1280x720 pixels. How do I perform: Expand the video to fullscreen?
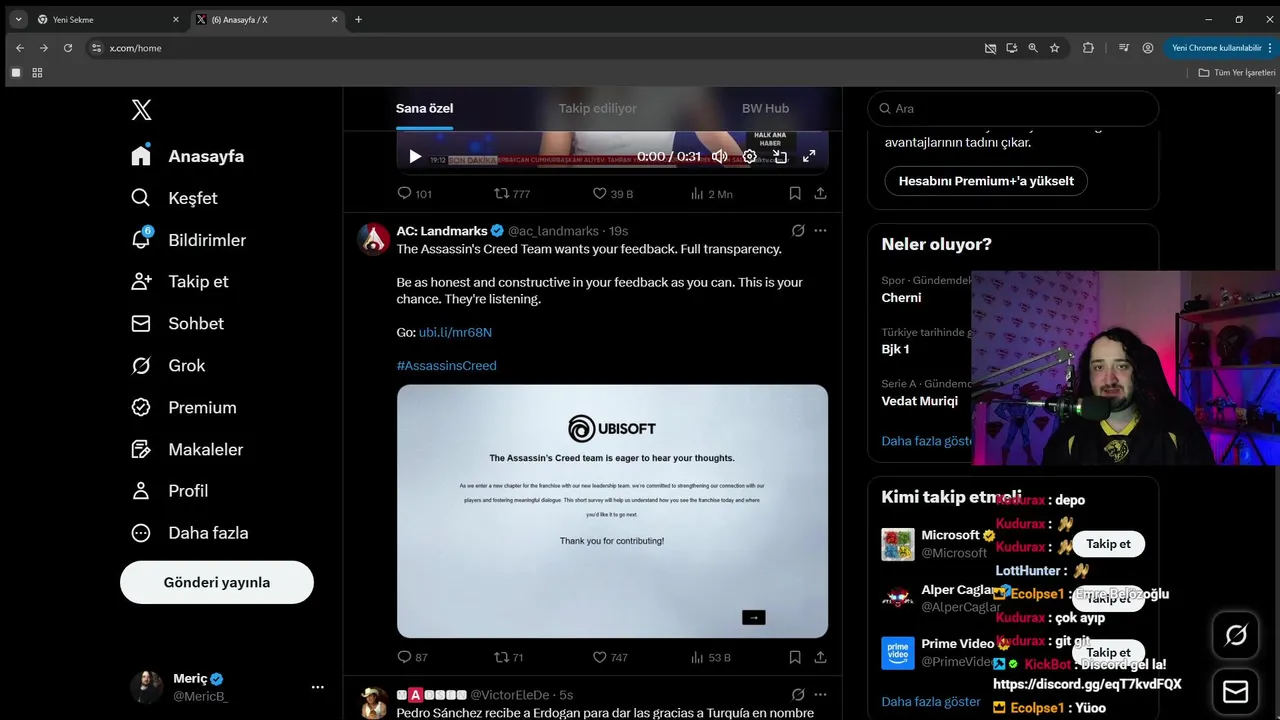(x=809, y=156)
